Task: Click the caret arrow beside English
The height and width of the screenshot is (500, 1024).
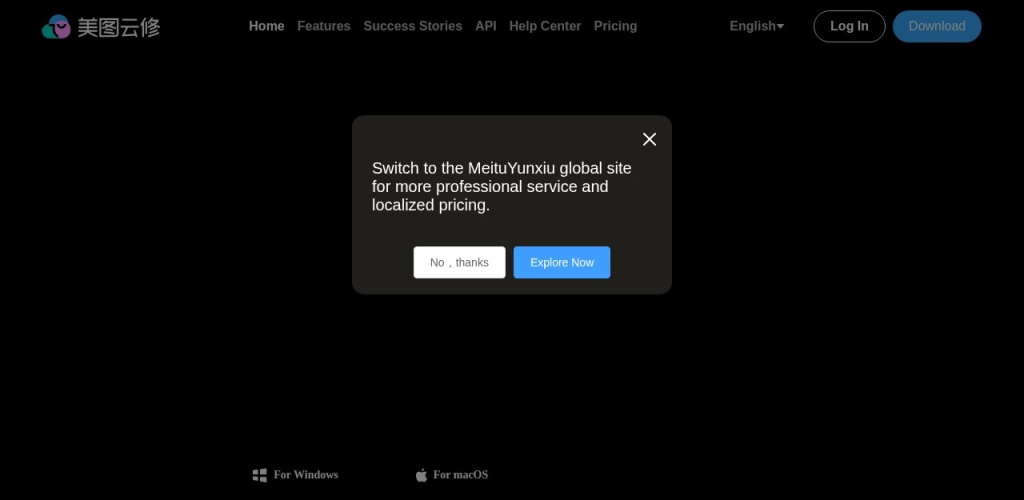Action: 780,27
